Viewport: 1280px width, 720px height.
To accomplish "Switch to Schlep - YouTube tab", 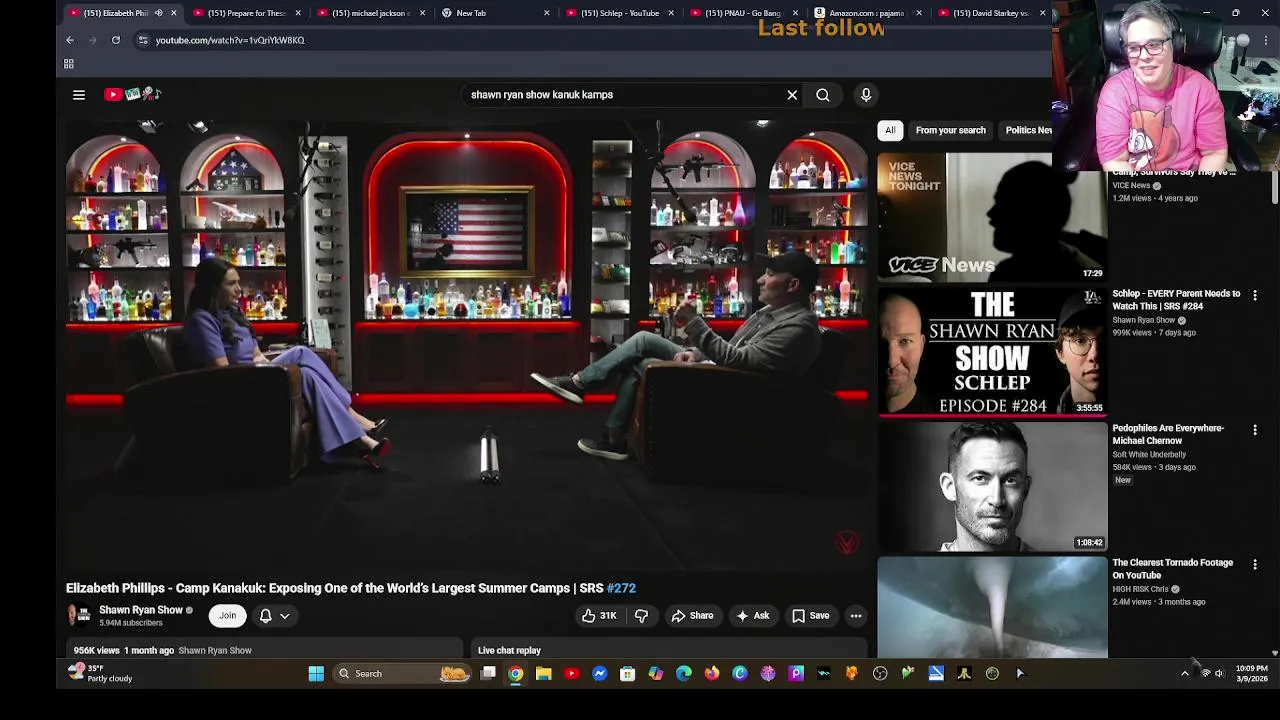I will [x=618, y=13].
